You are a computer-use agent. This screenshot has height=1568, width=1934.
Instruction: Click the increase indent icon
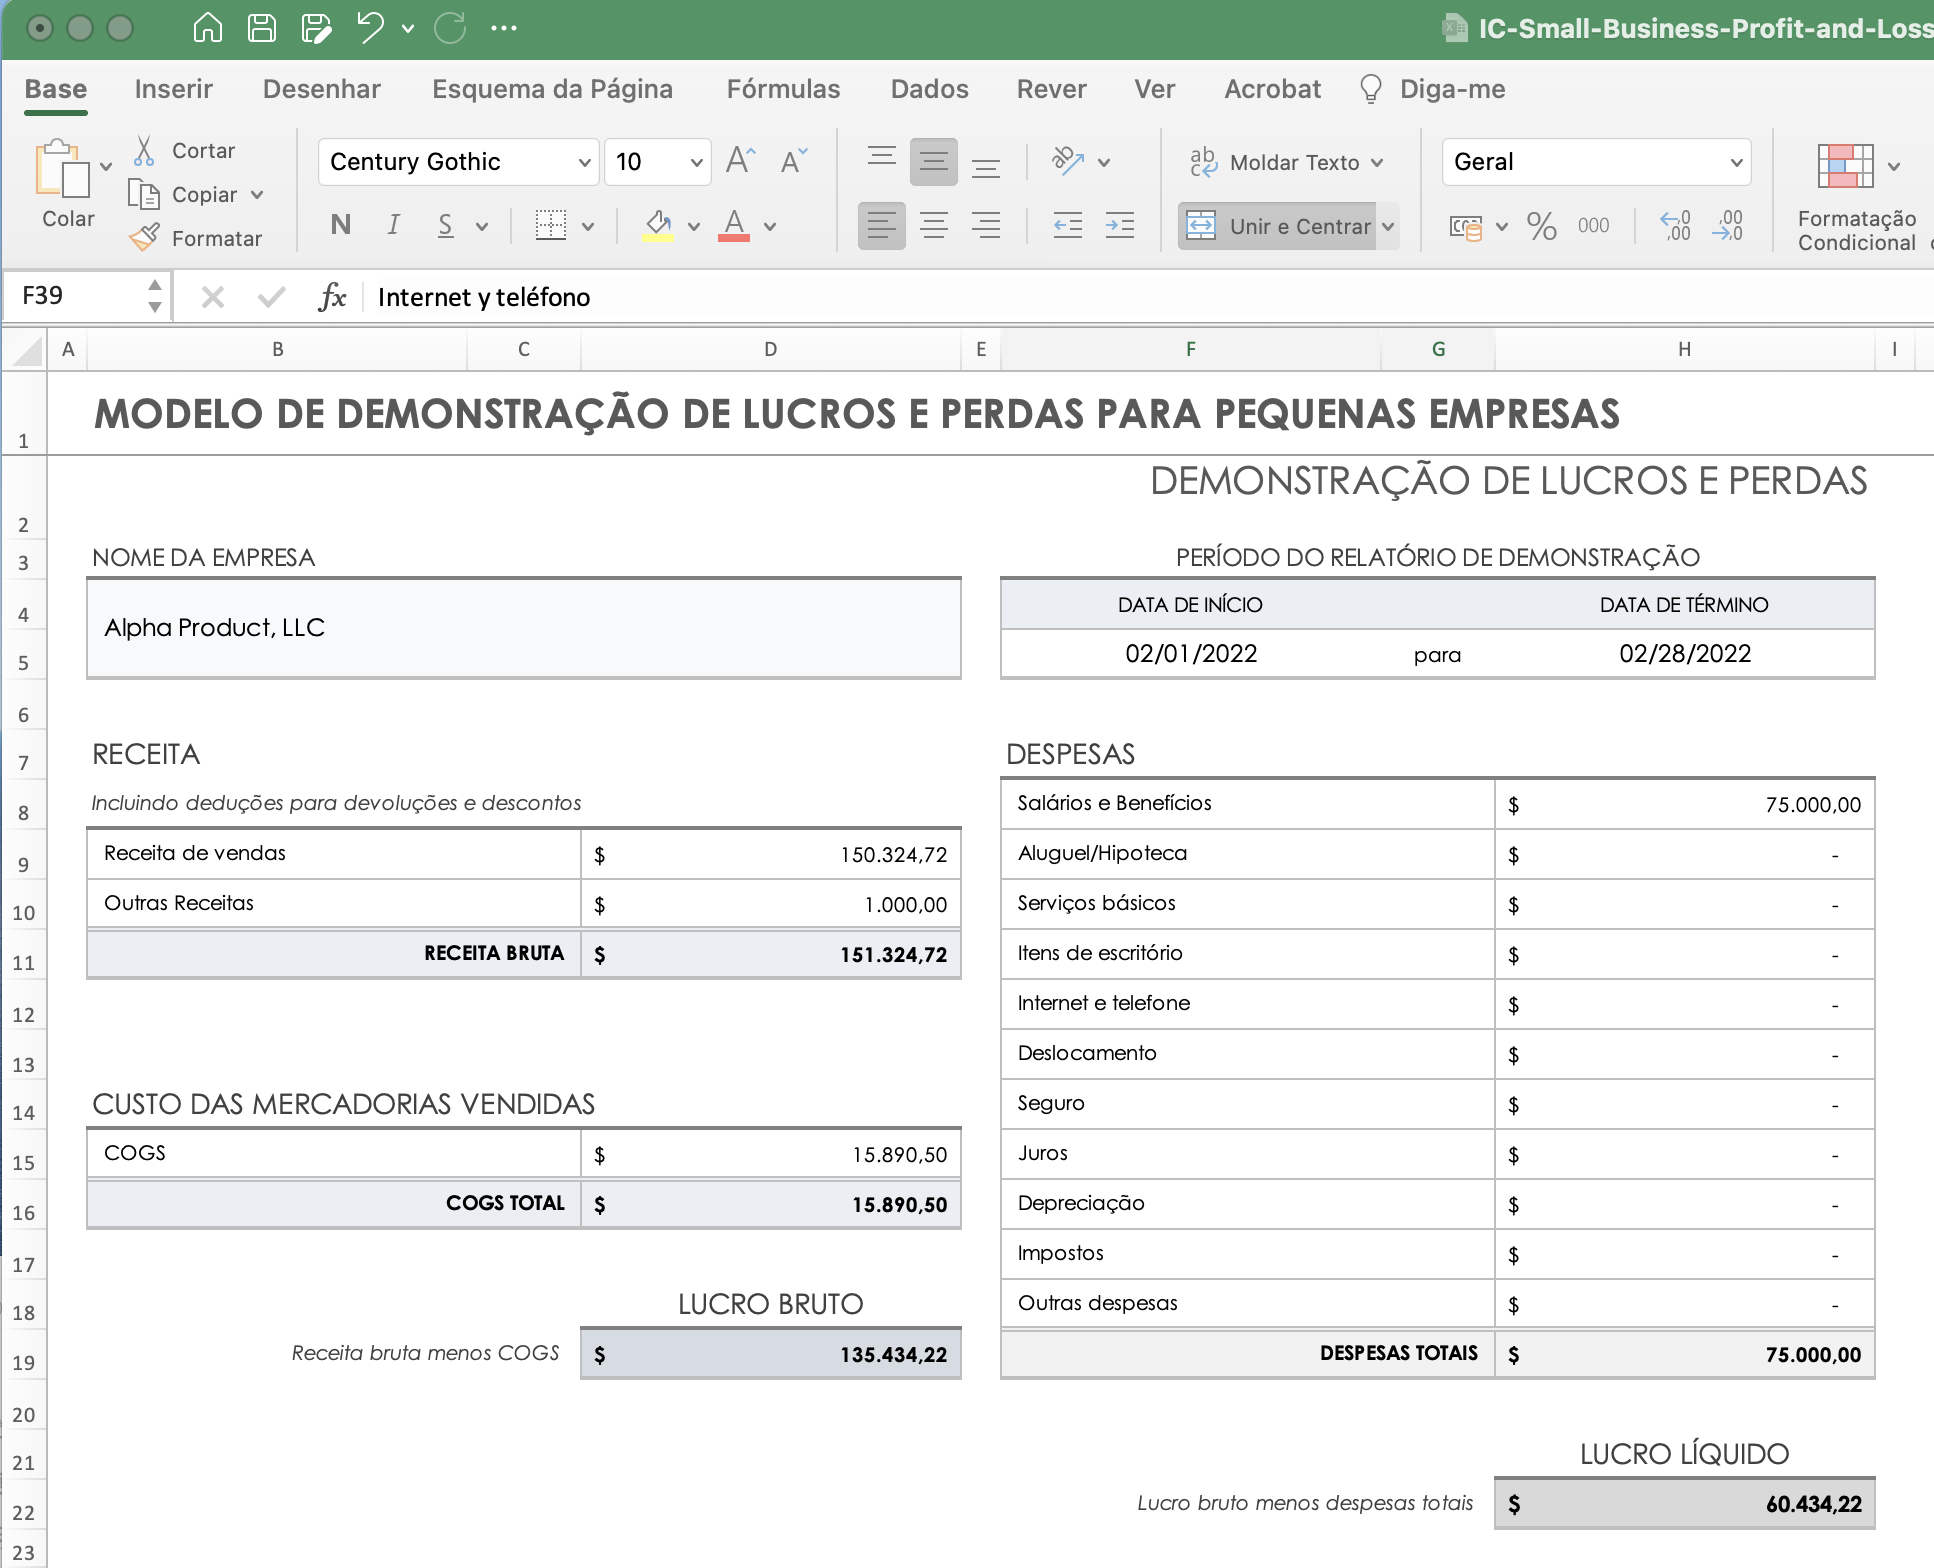1119,226
